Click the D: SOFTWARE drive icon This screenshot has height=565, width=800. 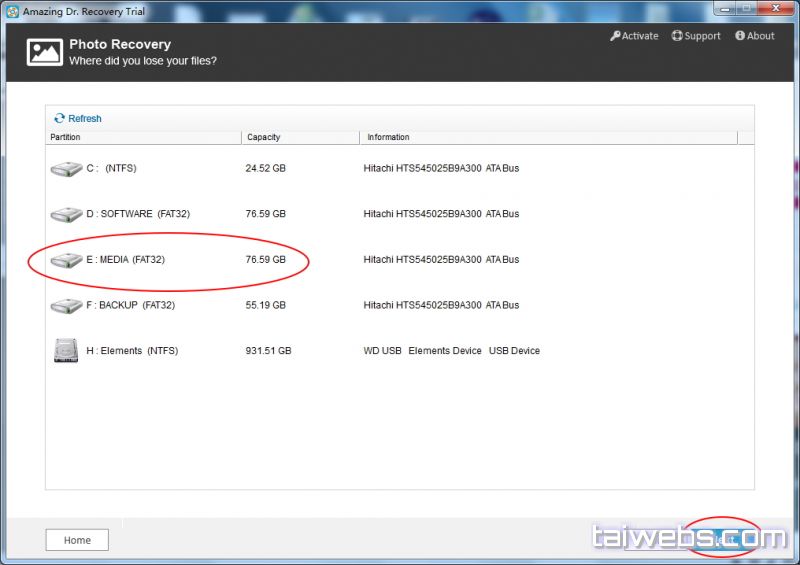click(x=66, y=214)
